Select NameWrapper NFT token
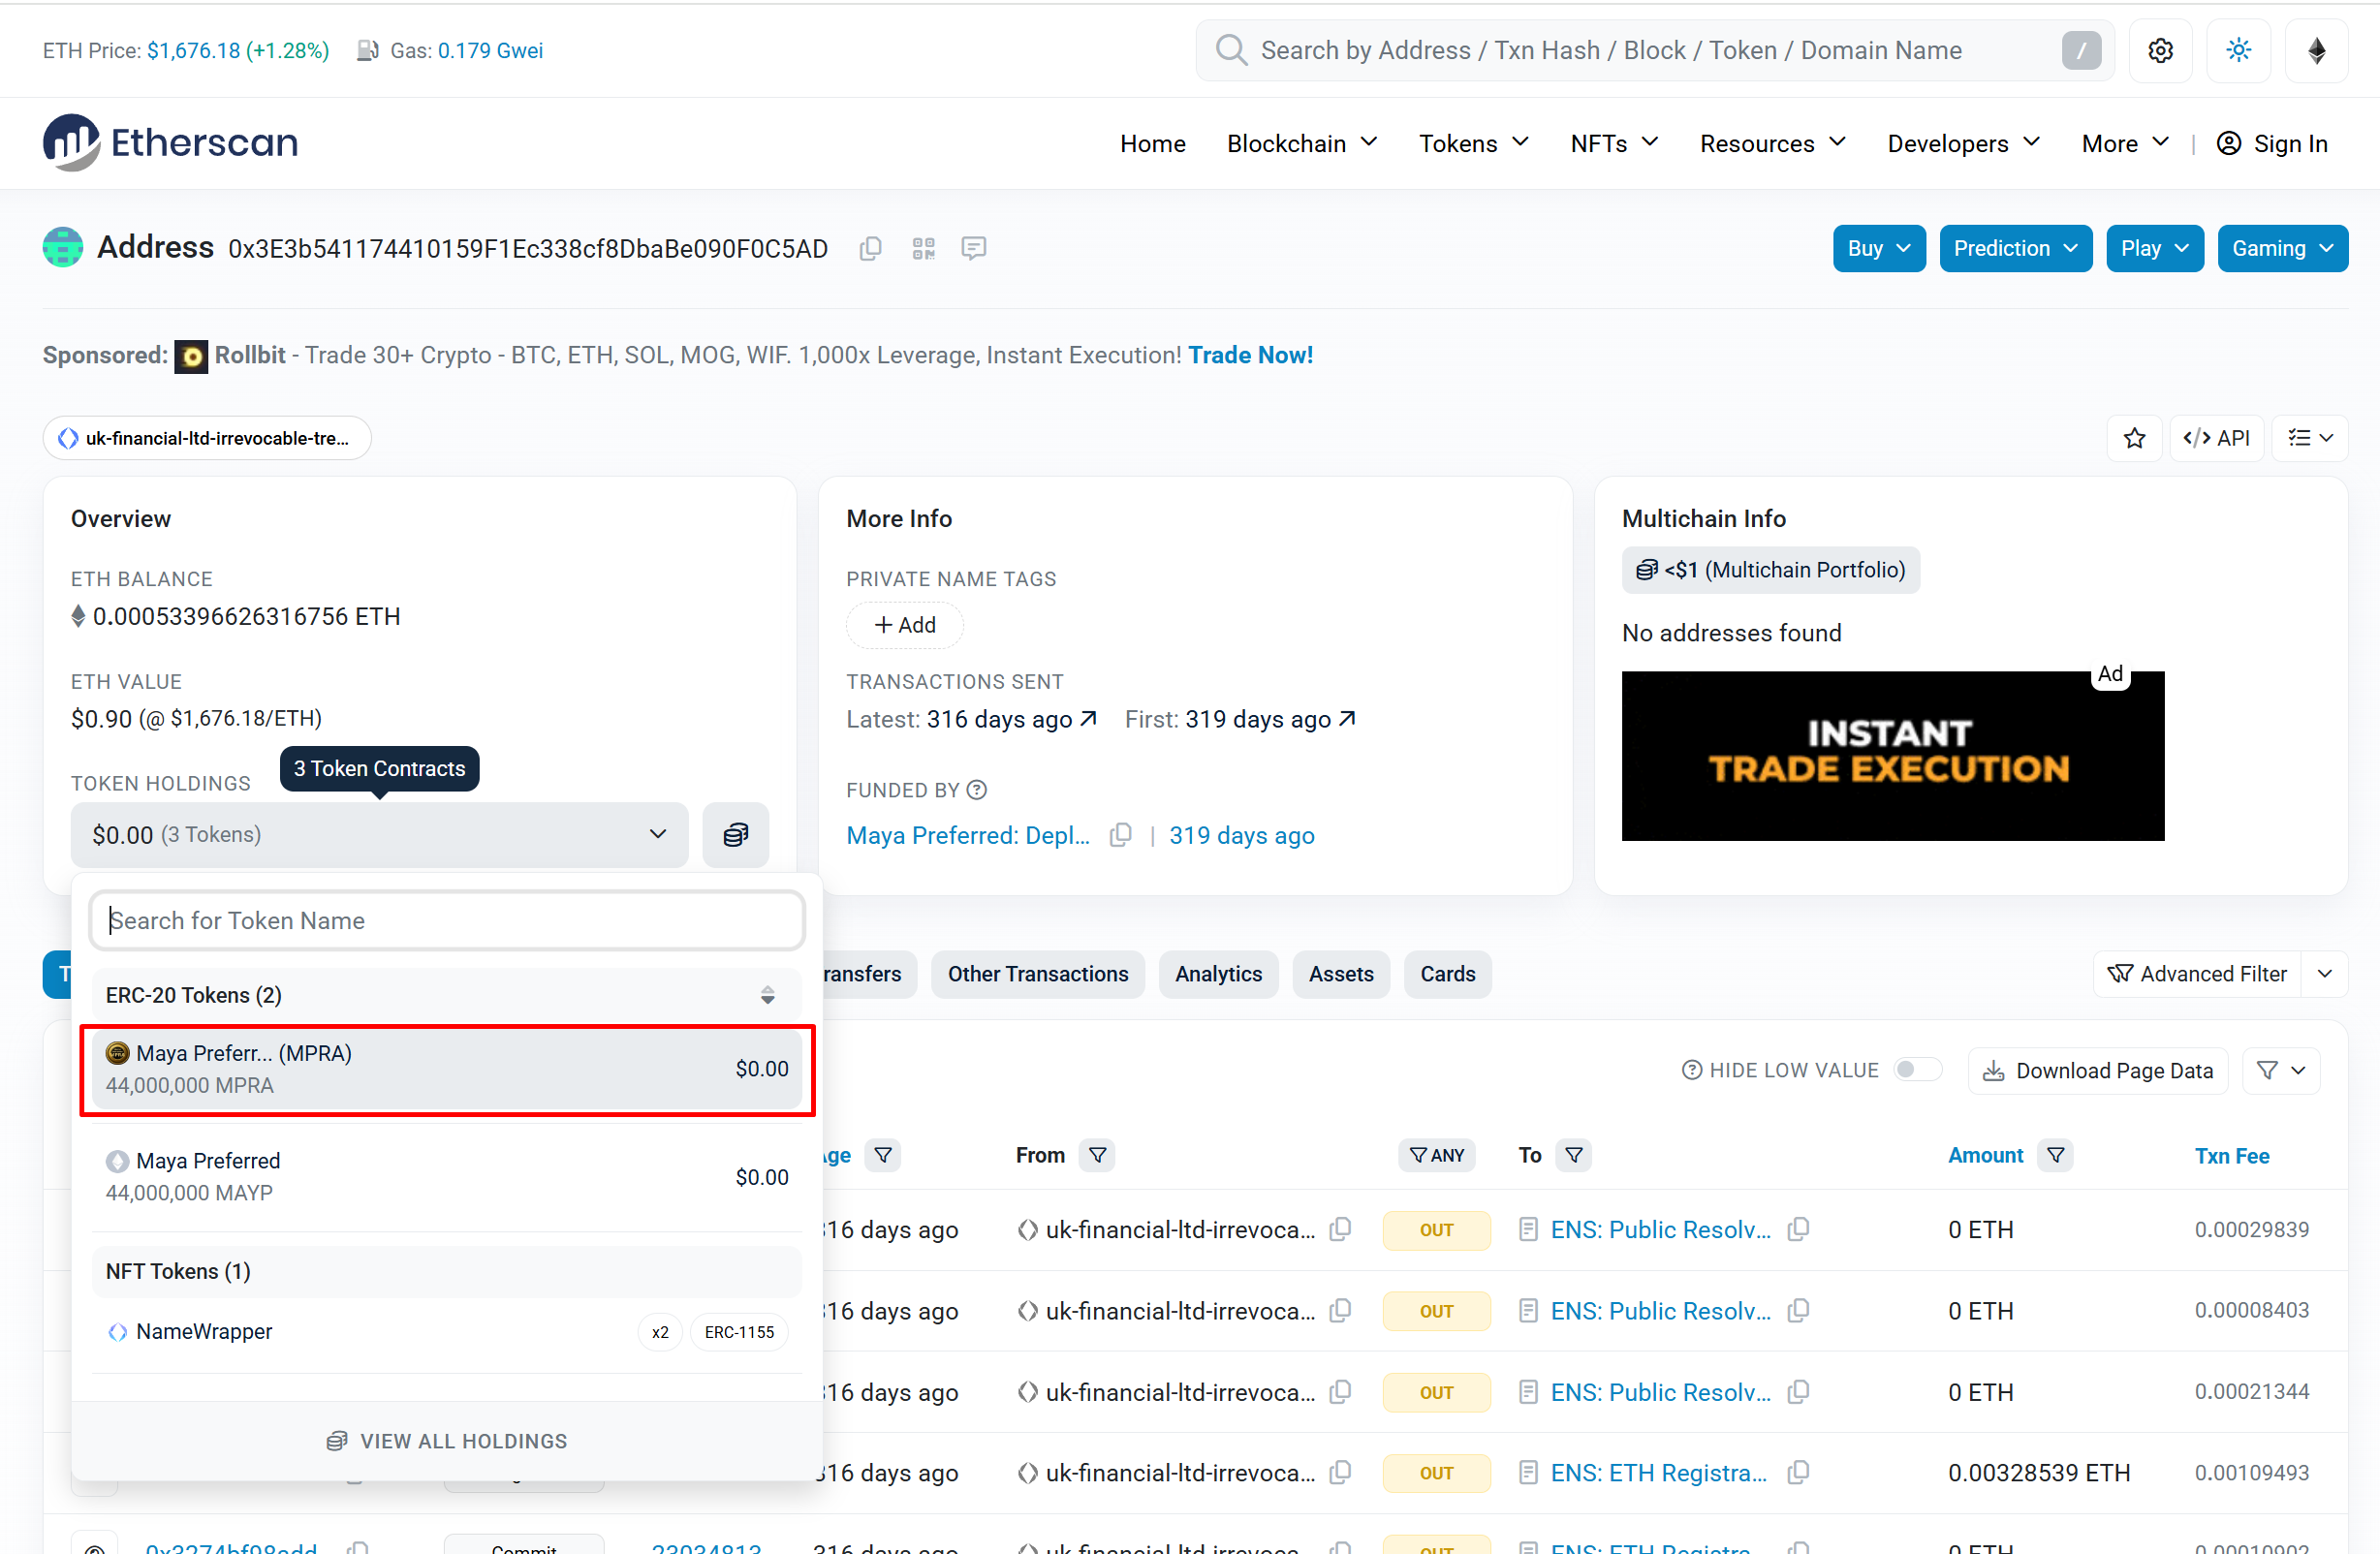This screenshot has height=1554, width=2380. coord(447,1332)
